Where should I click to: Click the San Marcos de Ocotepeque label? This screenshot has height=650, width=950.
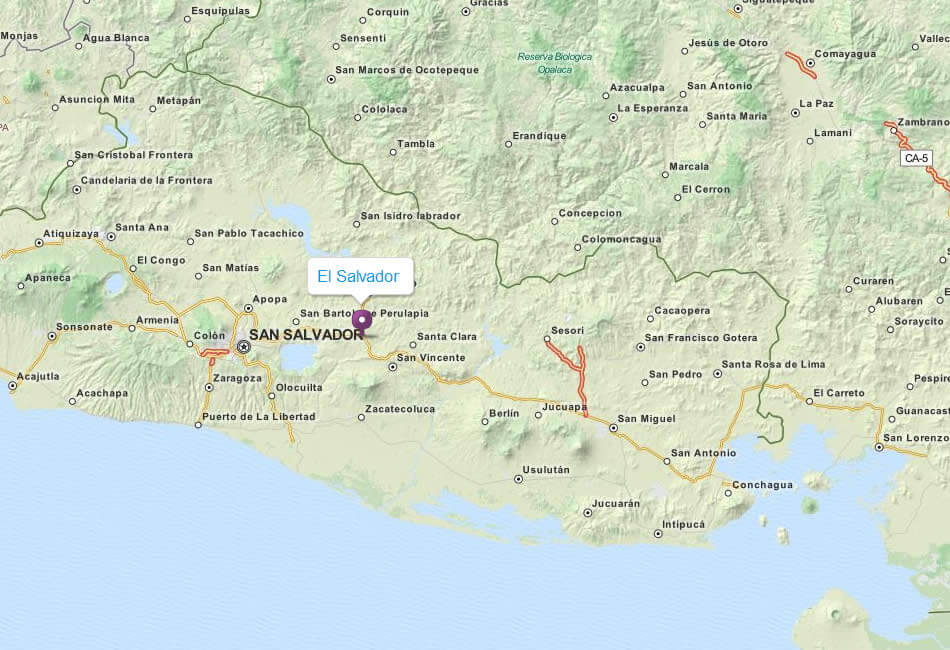407,70
